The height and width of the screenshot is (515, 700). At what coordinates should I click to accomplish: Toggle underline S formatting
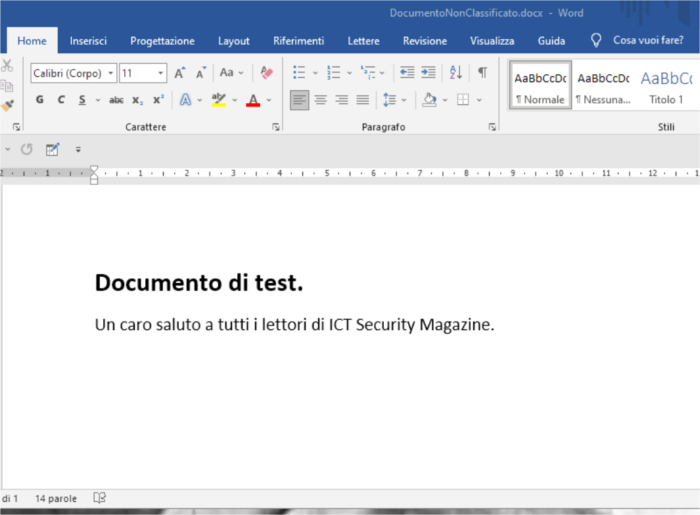pyautogui.click(x=82, y=100)
